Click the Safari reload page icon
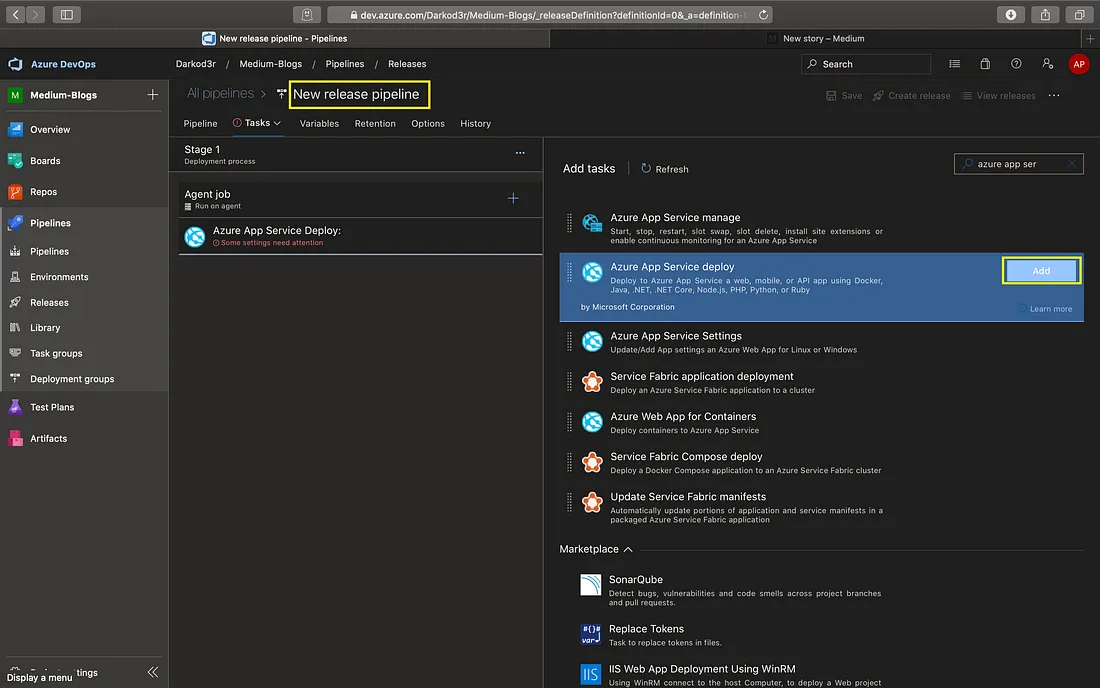The height and width of the screenshot is (688, 1100). coord(763,15)
